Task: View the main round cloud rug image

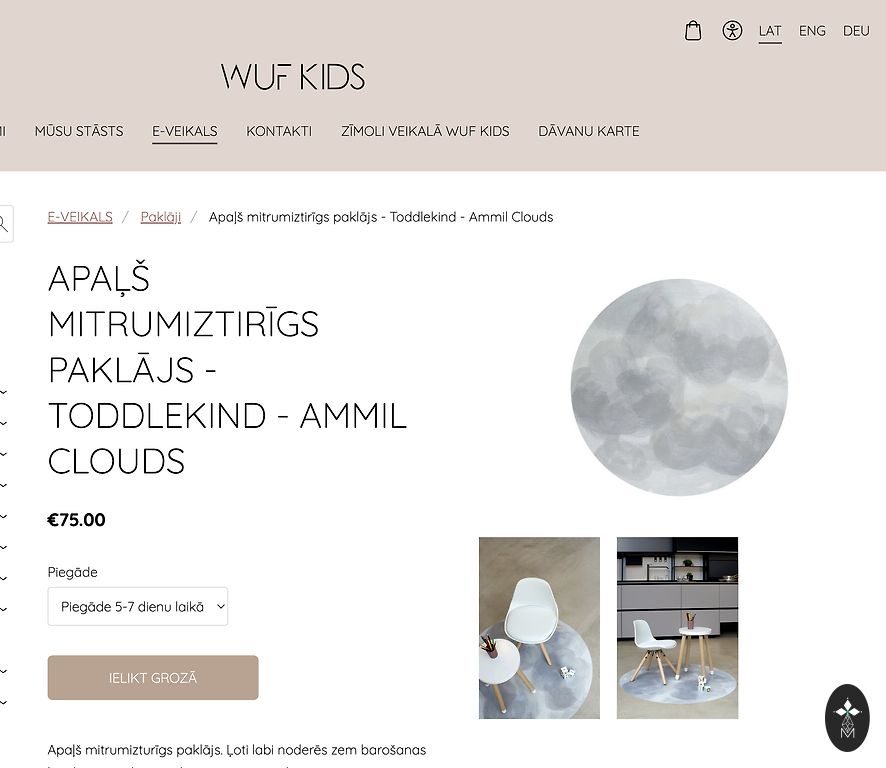Action: click(x=679, y=387)
